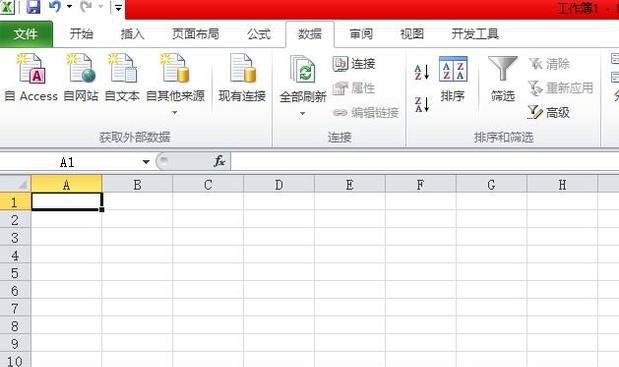Select column D header

(279, 184)
